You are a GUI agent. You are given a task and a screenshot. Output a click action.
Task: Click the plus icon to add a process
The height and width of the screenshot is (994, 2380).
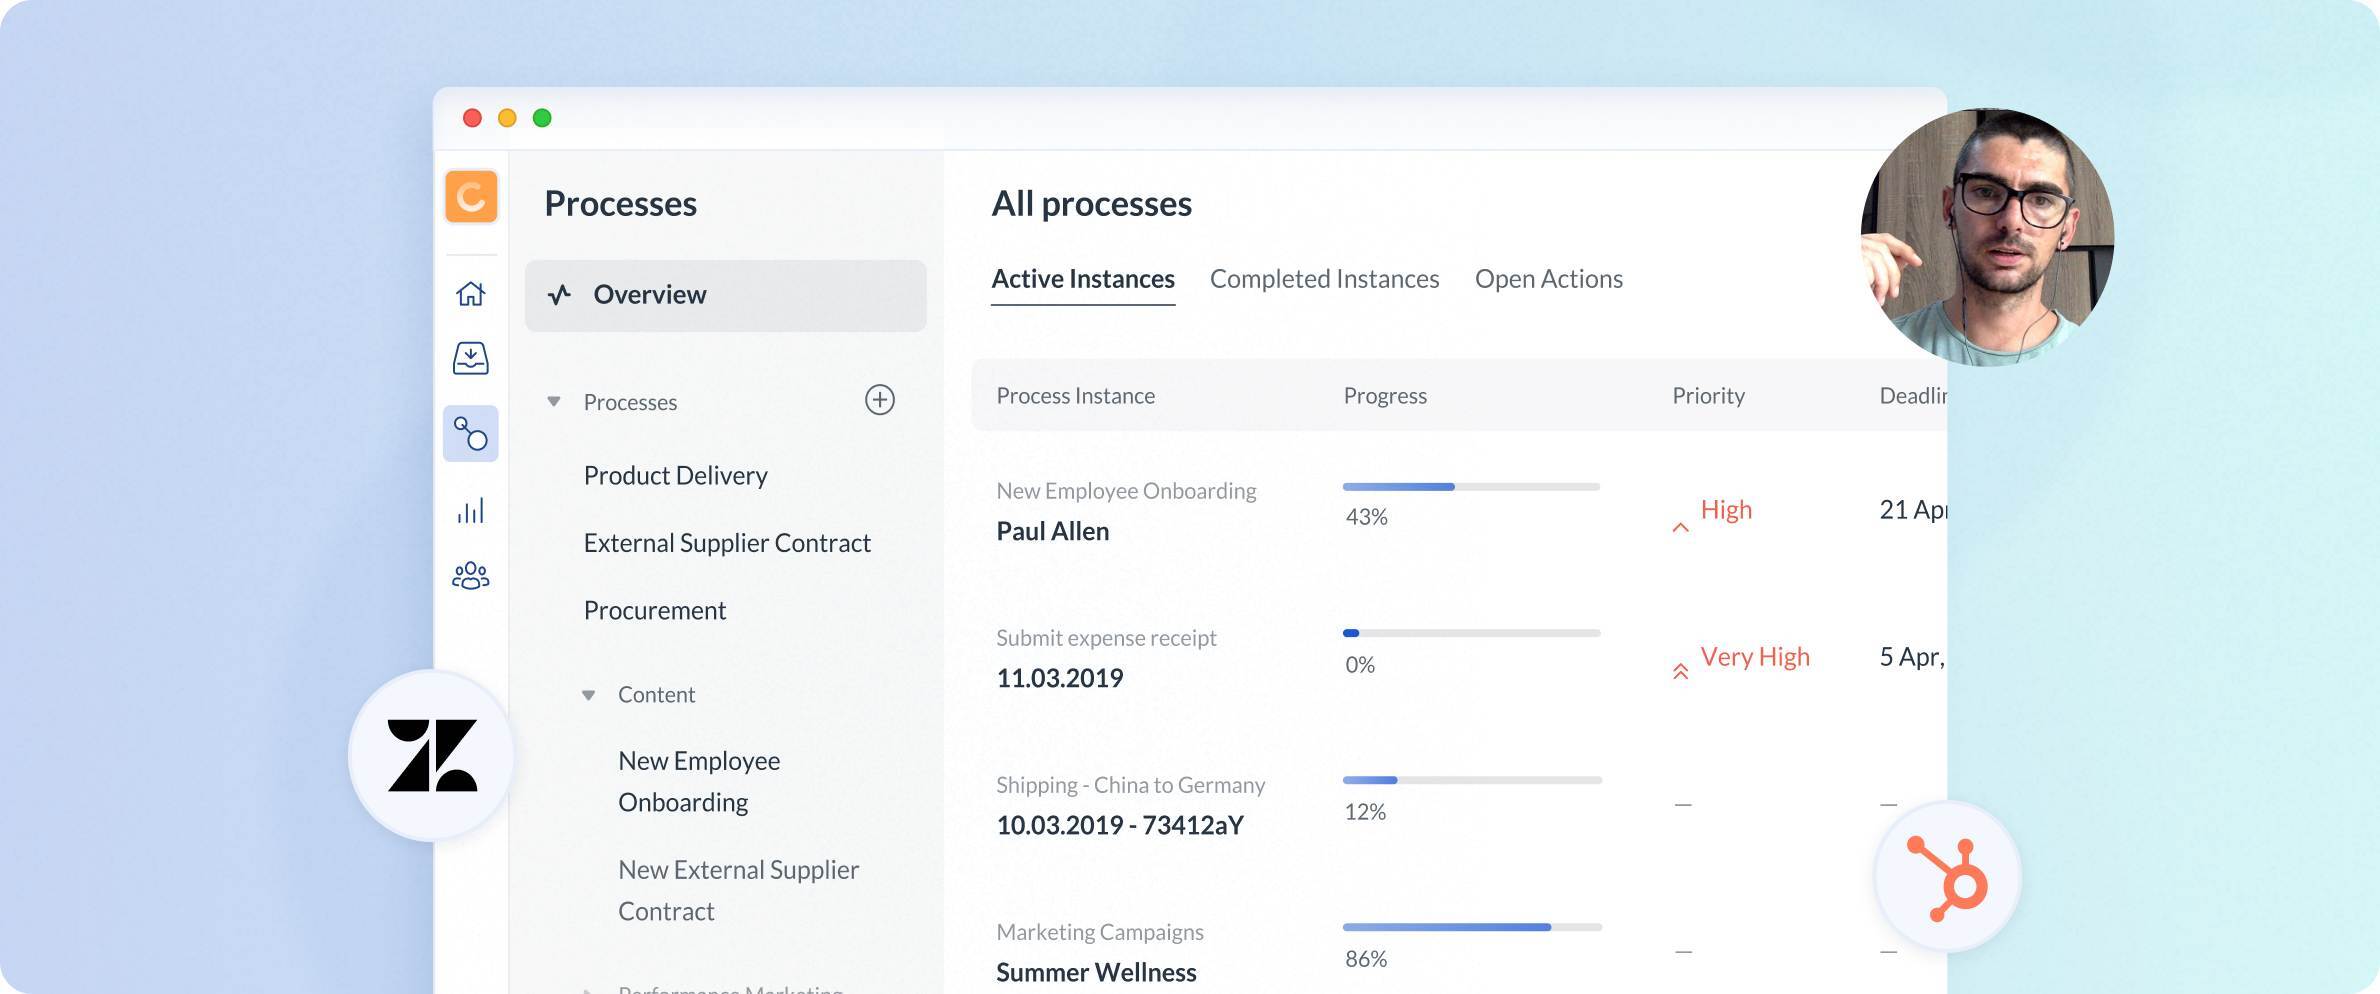point(880,400)
